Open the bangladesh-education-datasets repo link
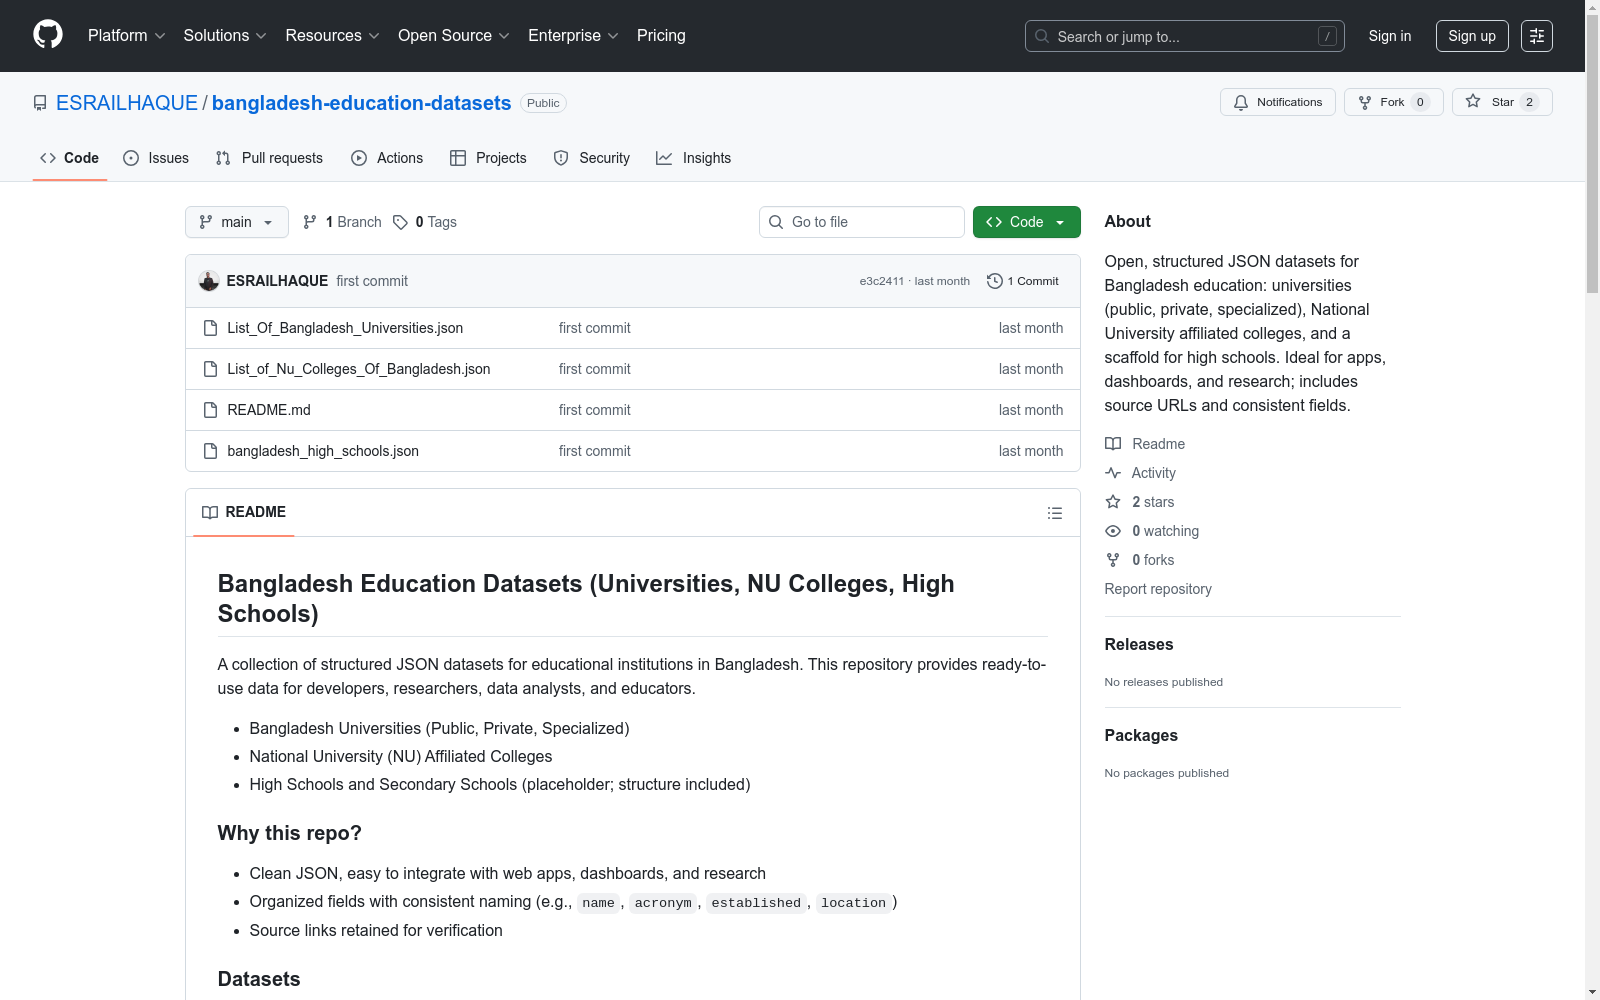1600x1000 pixels. [361, 103]
